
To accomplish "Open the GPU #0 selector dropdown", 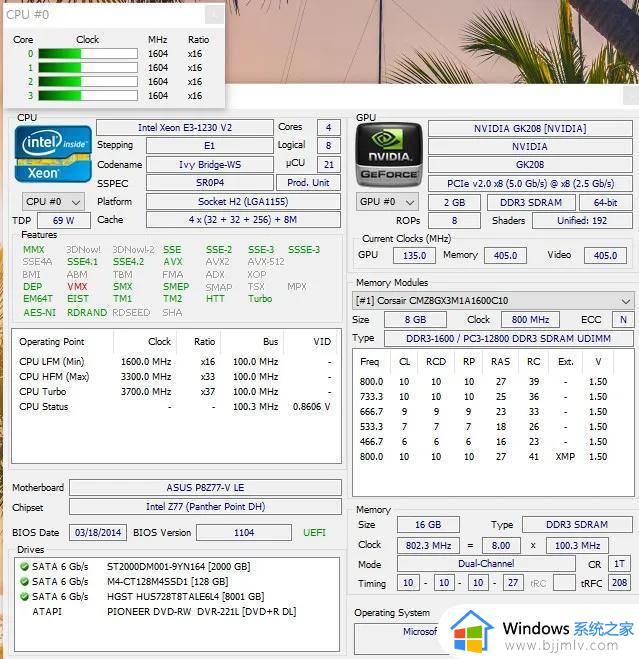I will click(x=387, y=202).
